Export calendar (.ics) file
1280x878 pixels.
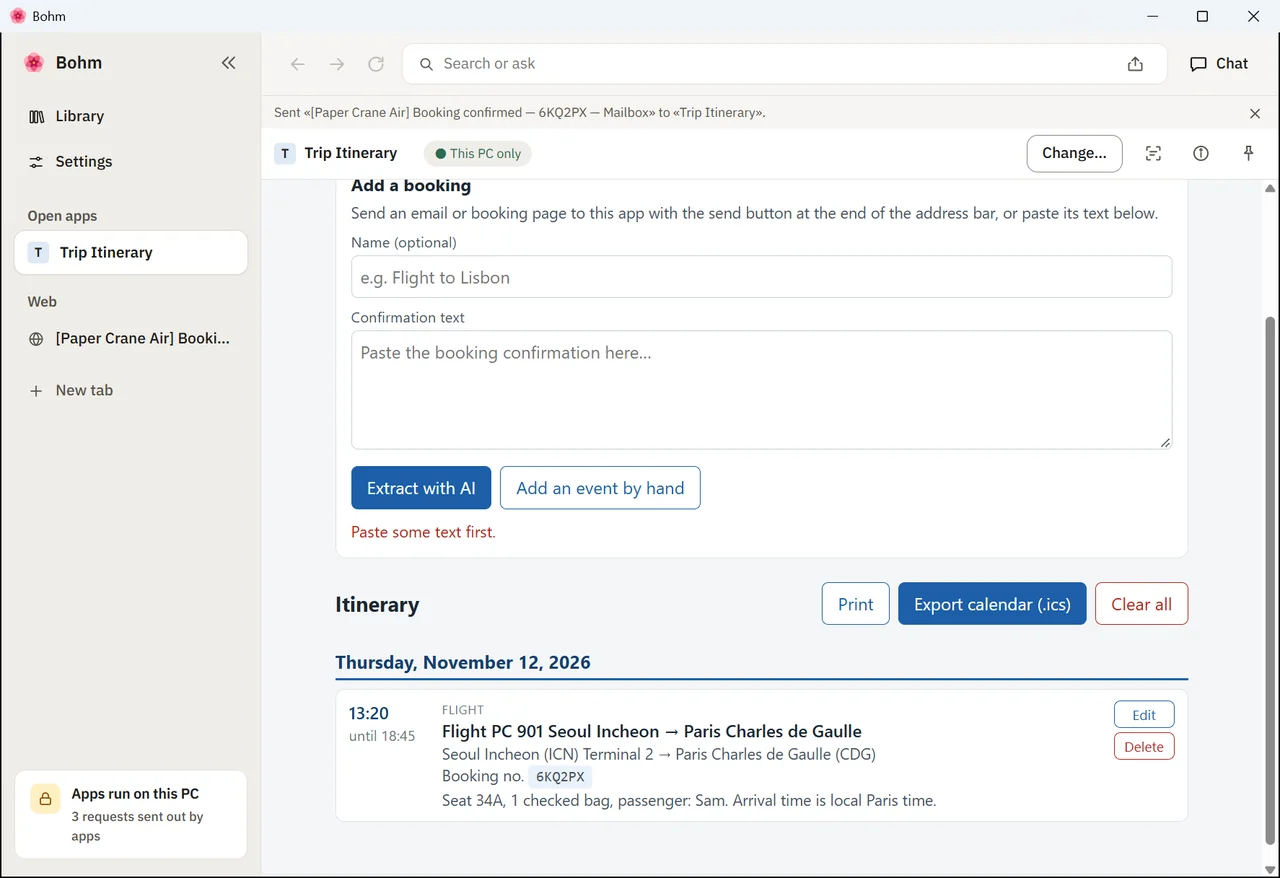(x=992, y=604)
